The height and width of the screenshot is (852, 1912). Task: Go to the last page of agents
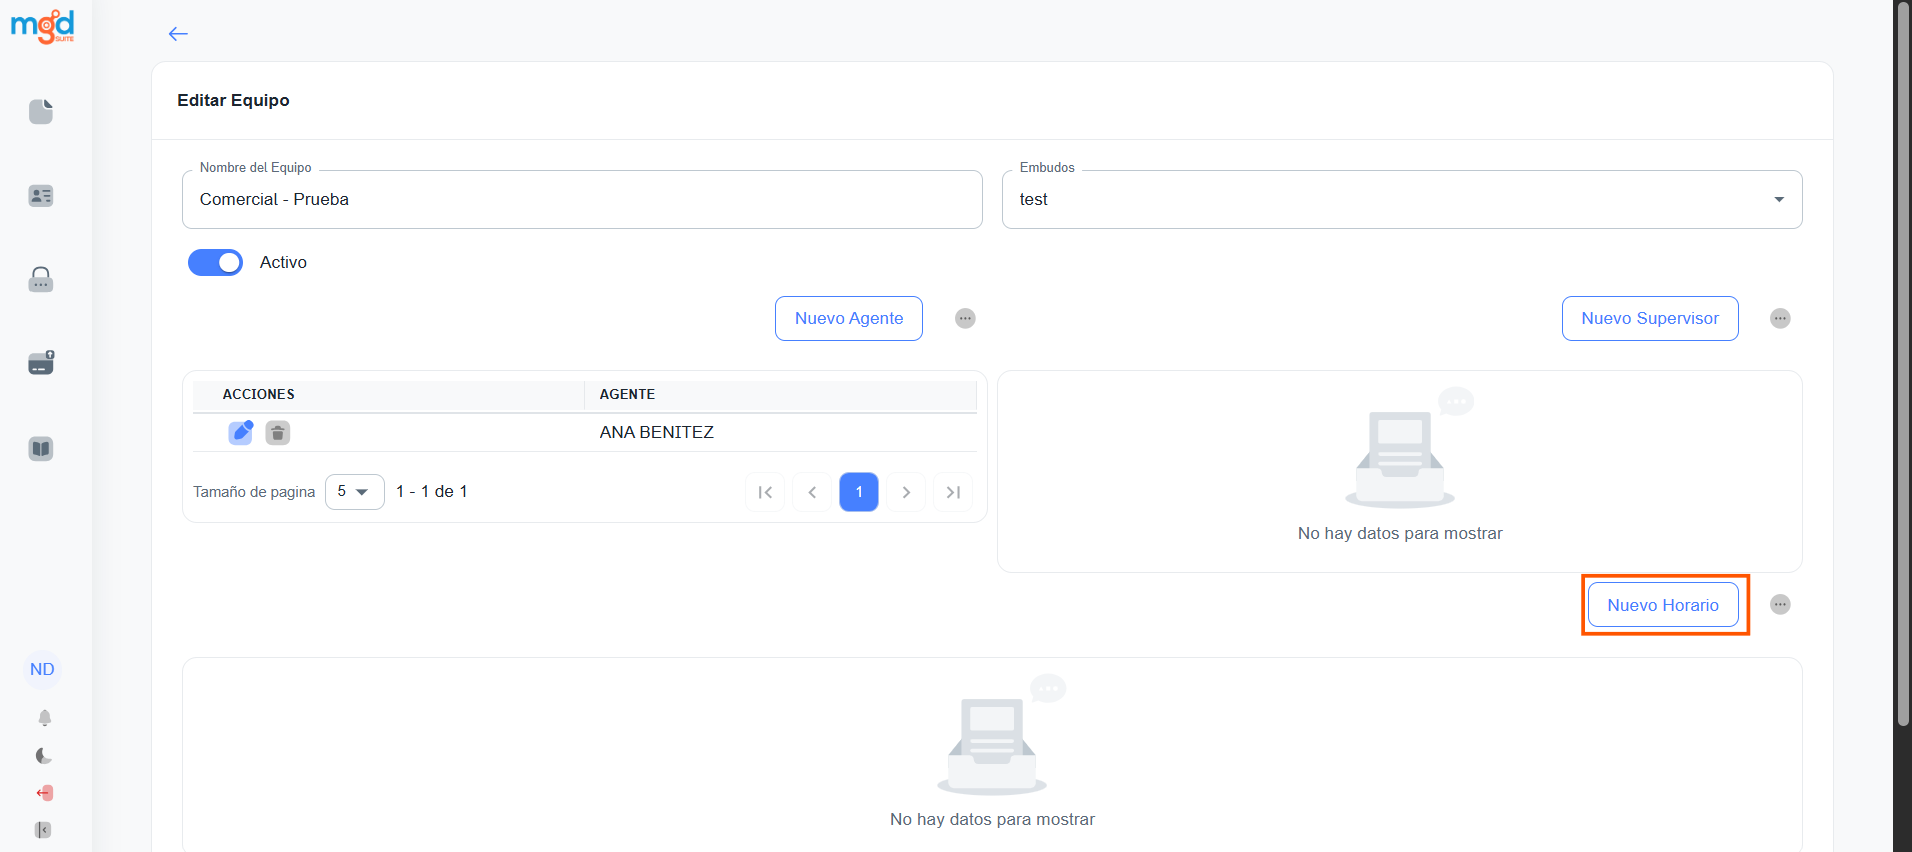[x=953, y=492]
